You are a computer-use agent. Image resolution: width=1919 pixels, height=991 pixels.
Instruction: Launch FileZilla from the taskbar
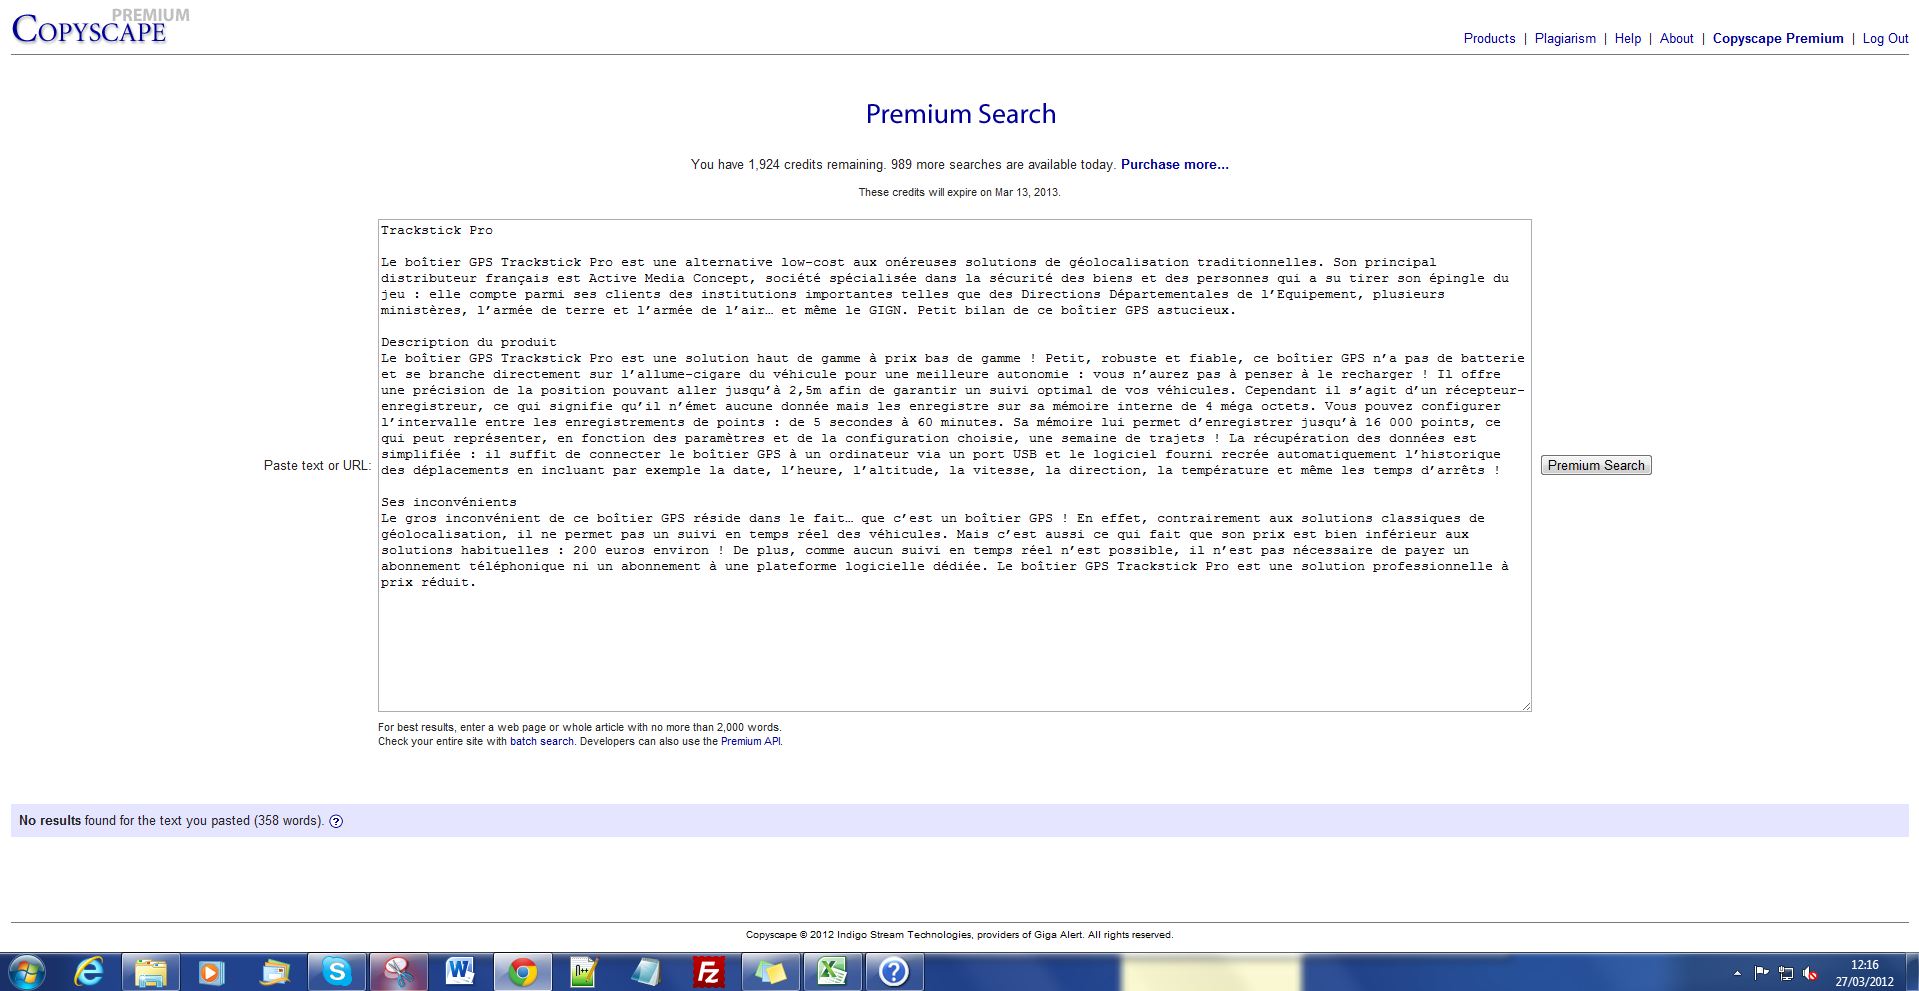pos(708,971)
